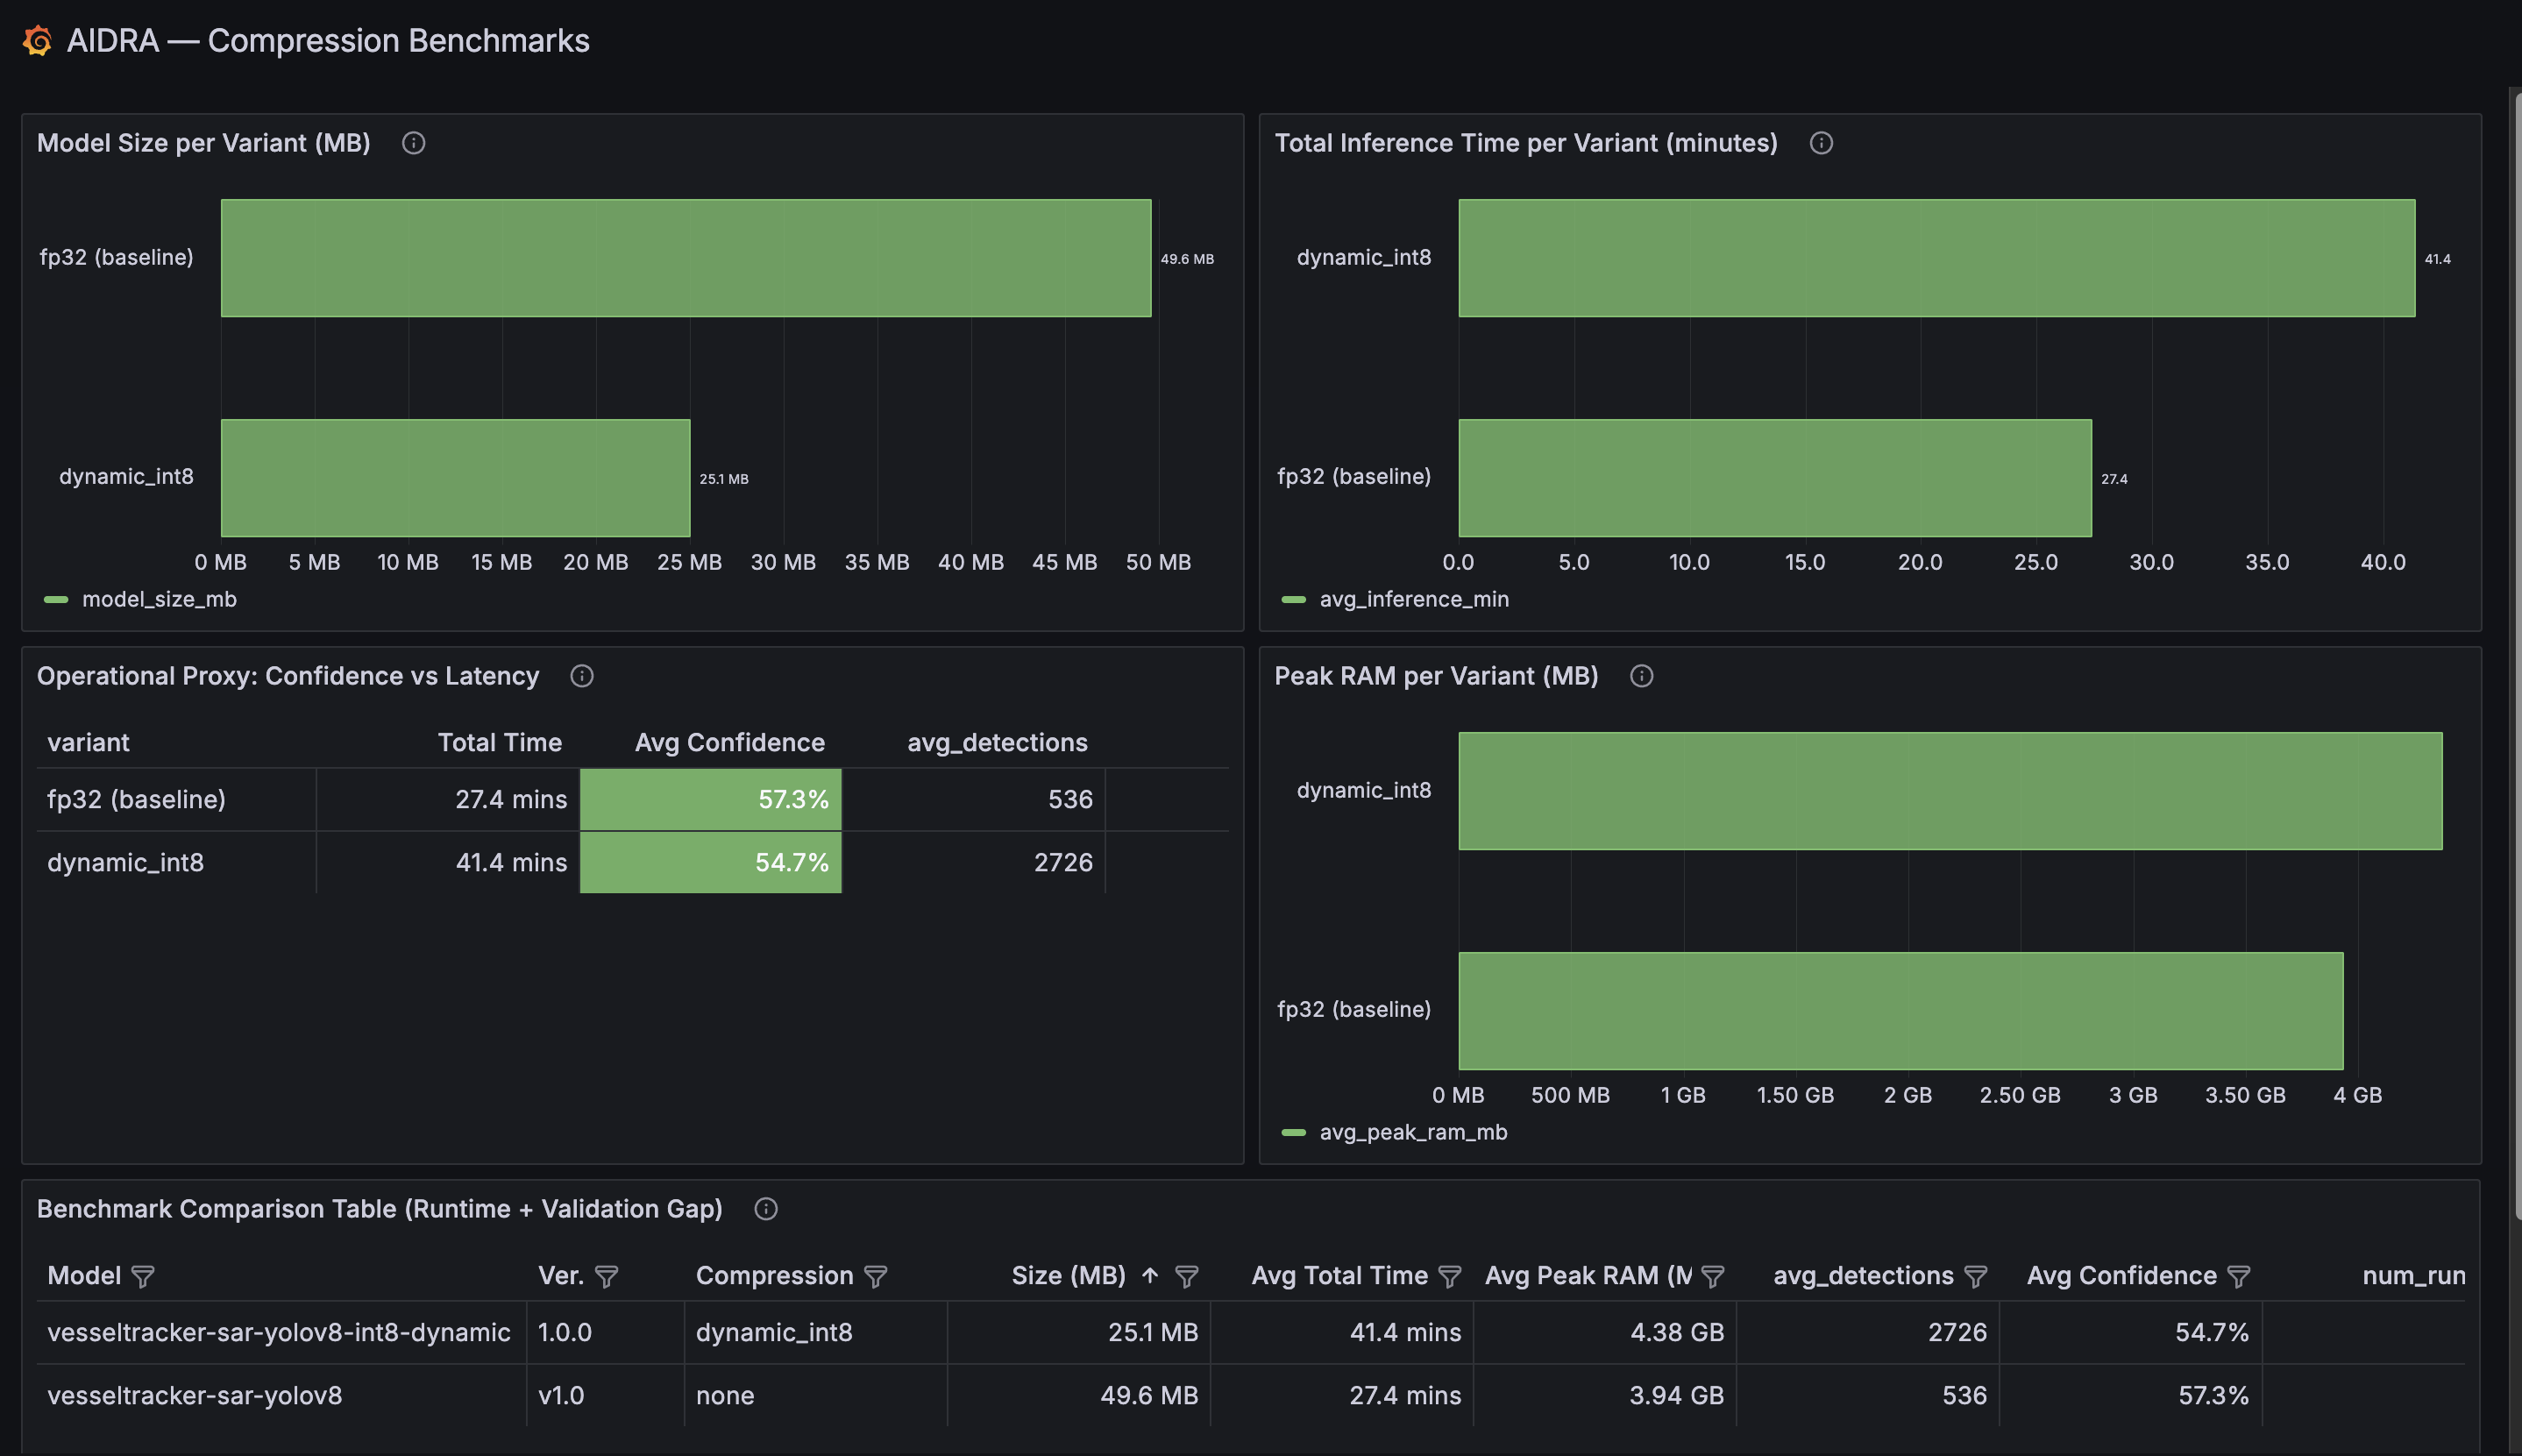
Task: Sort by Total Time column header
Action: [x=500, y=742]
